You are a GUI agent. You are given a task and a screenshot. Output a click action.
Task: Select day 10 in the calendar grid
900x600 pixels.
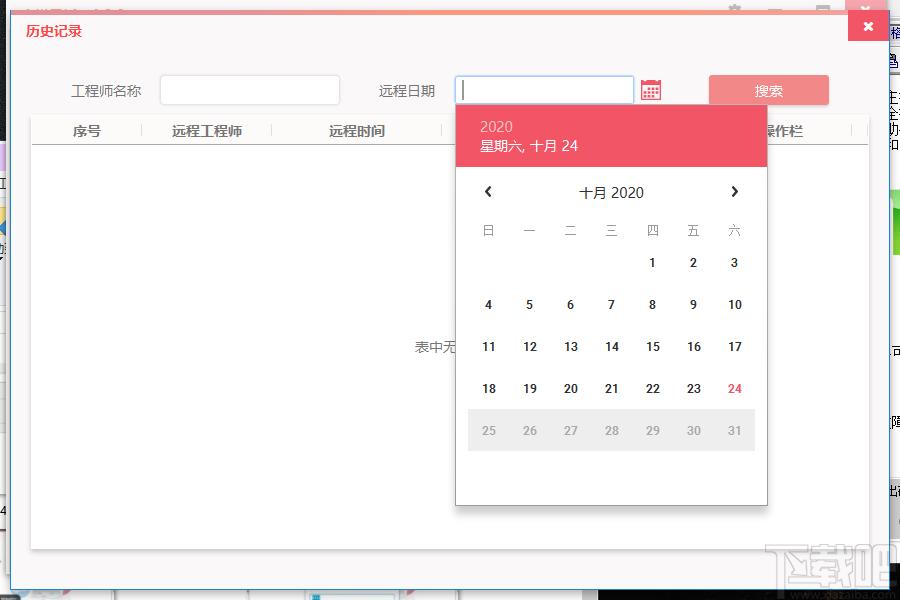click(735, 305)
